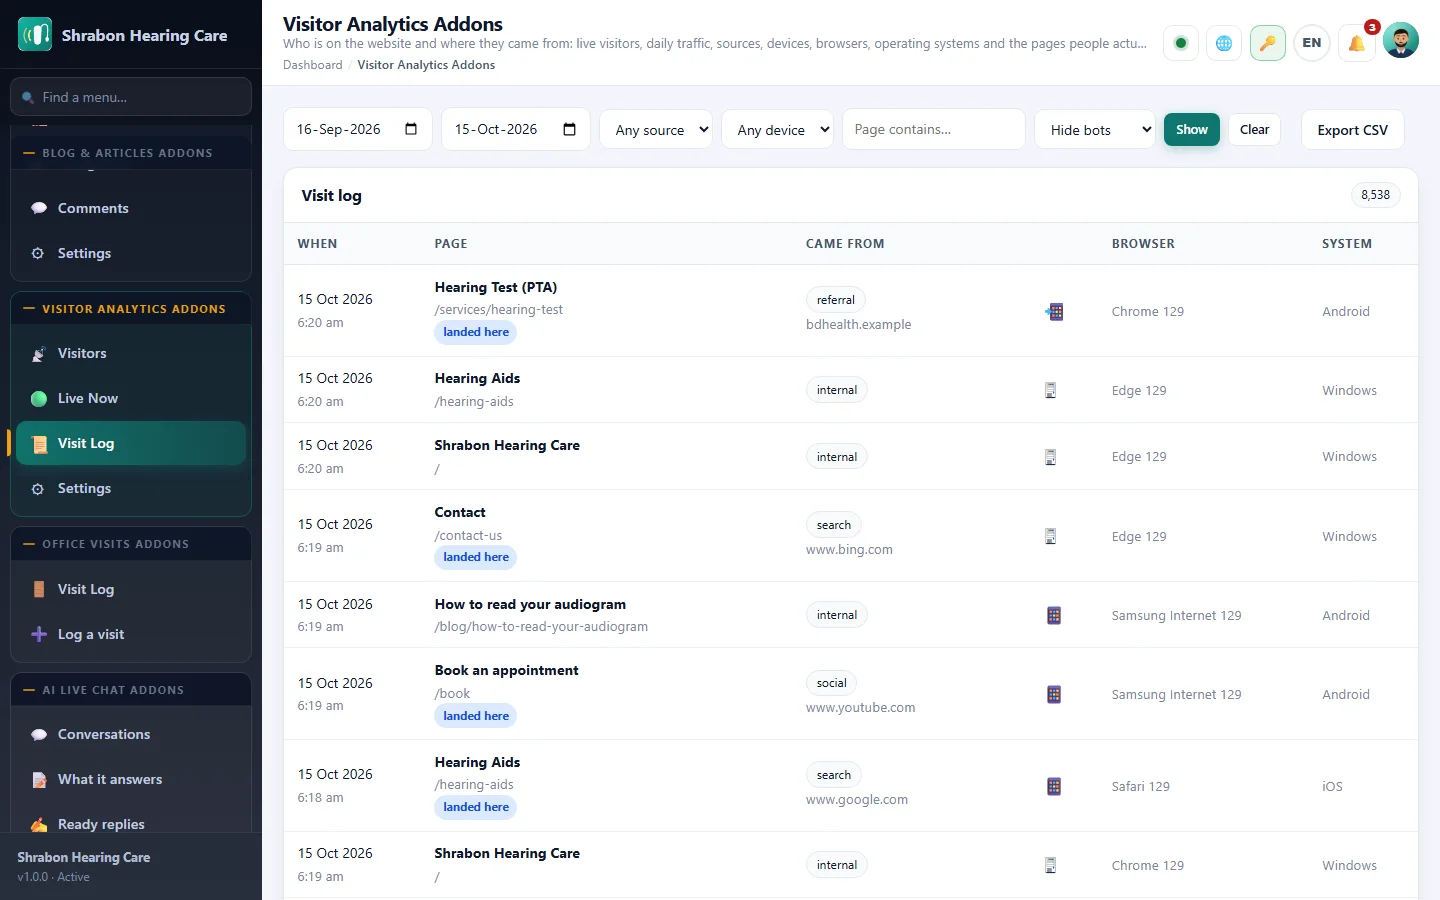Click the CAME FROM column header

pos(845,244)
